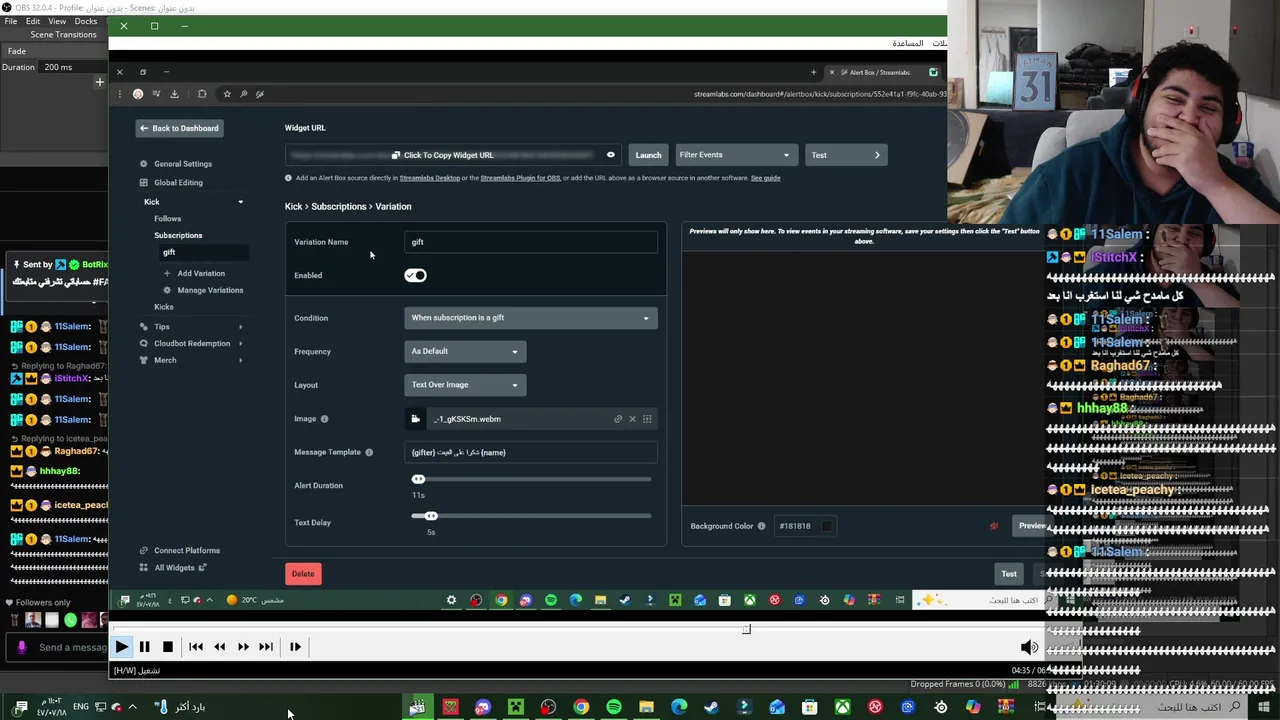Select Follows under Kick

[167, 219]
